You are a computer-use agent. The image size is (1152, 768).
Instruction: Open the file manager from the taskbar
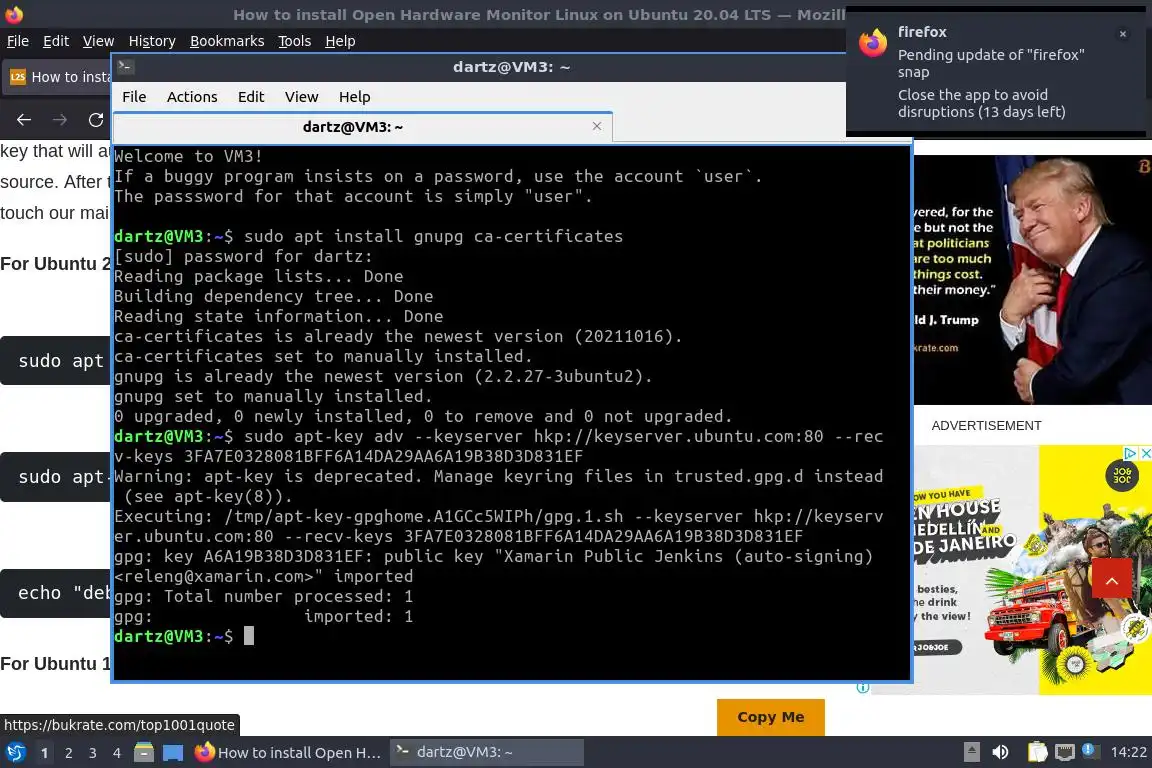[x=144, y=753]
